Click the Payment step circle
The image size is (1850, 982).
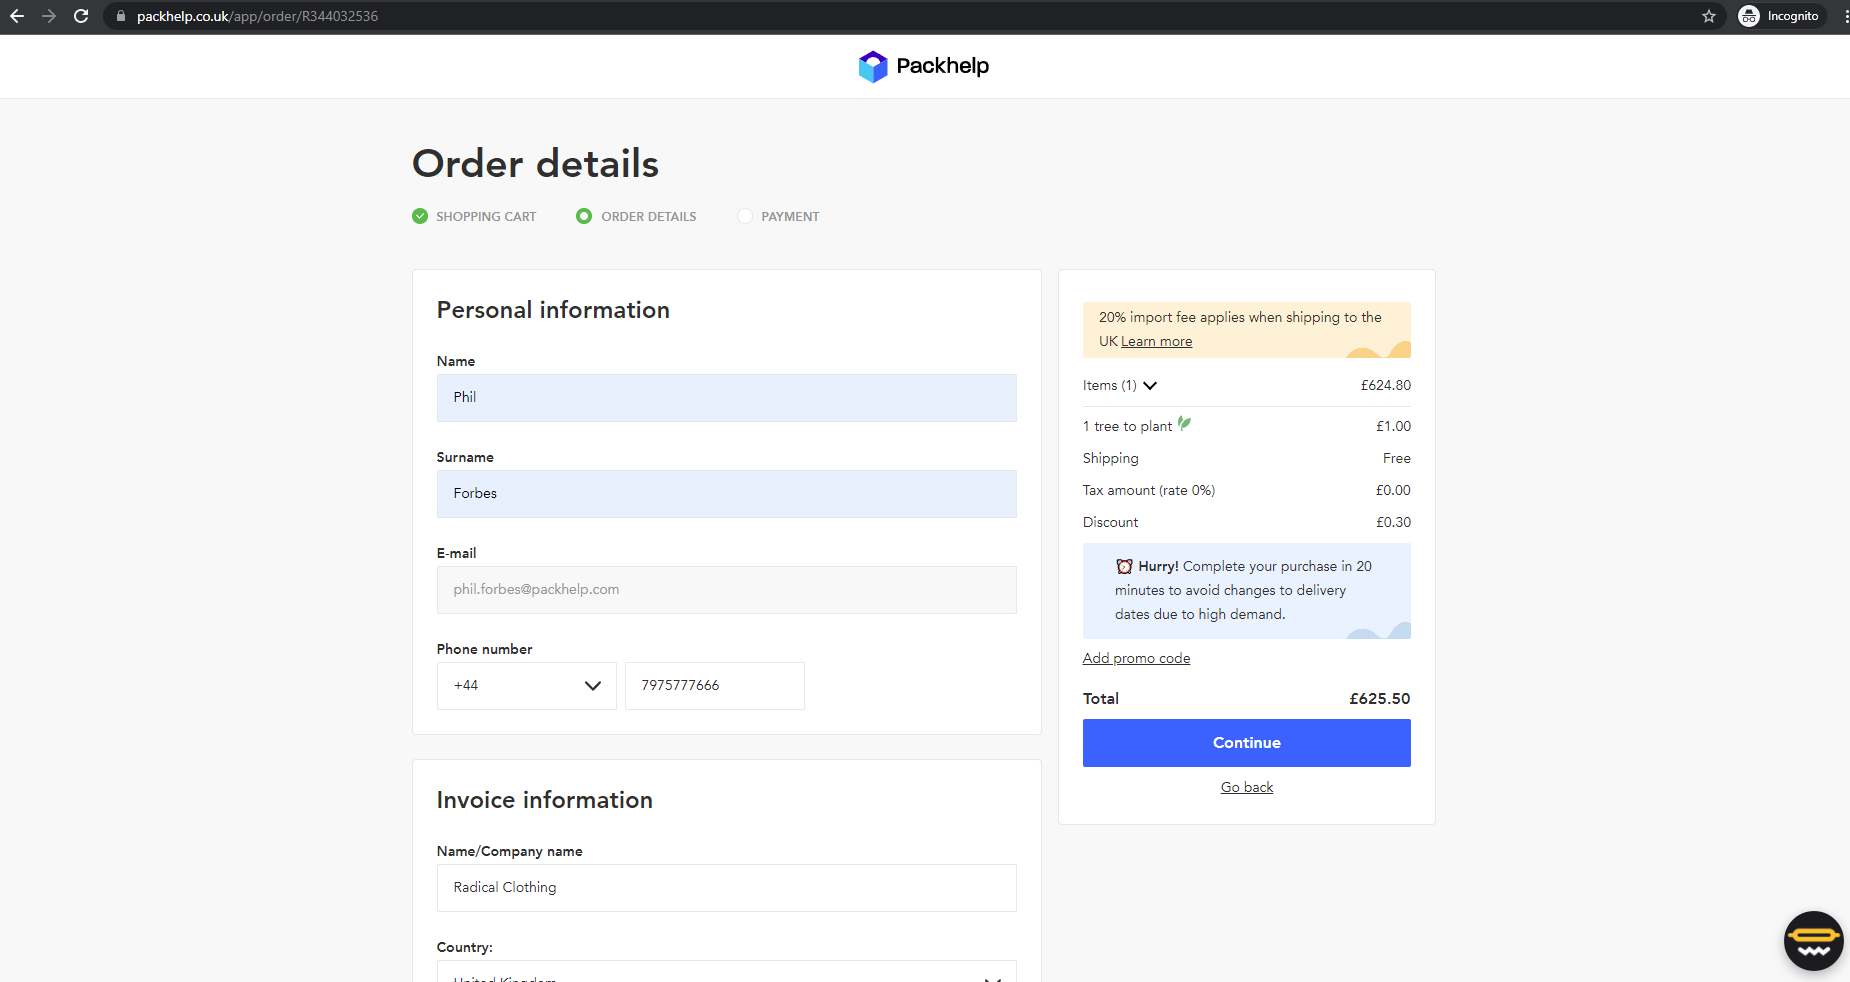coord(745,216)
